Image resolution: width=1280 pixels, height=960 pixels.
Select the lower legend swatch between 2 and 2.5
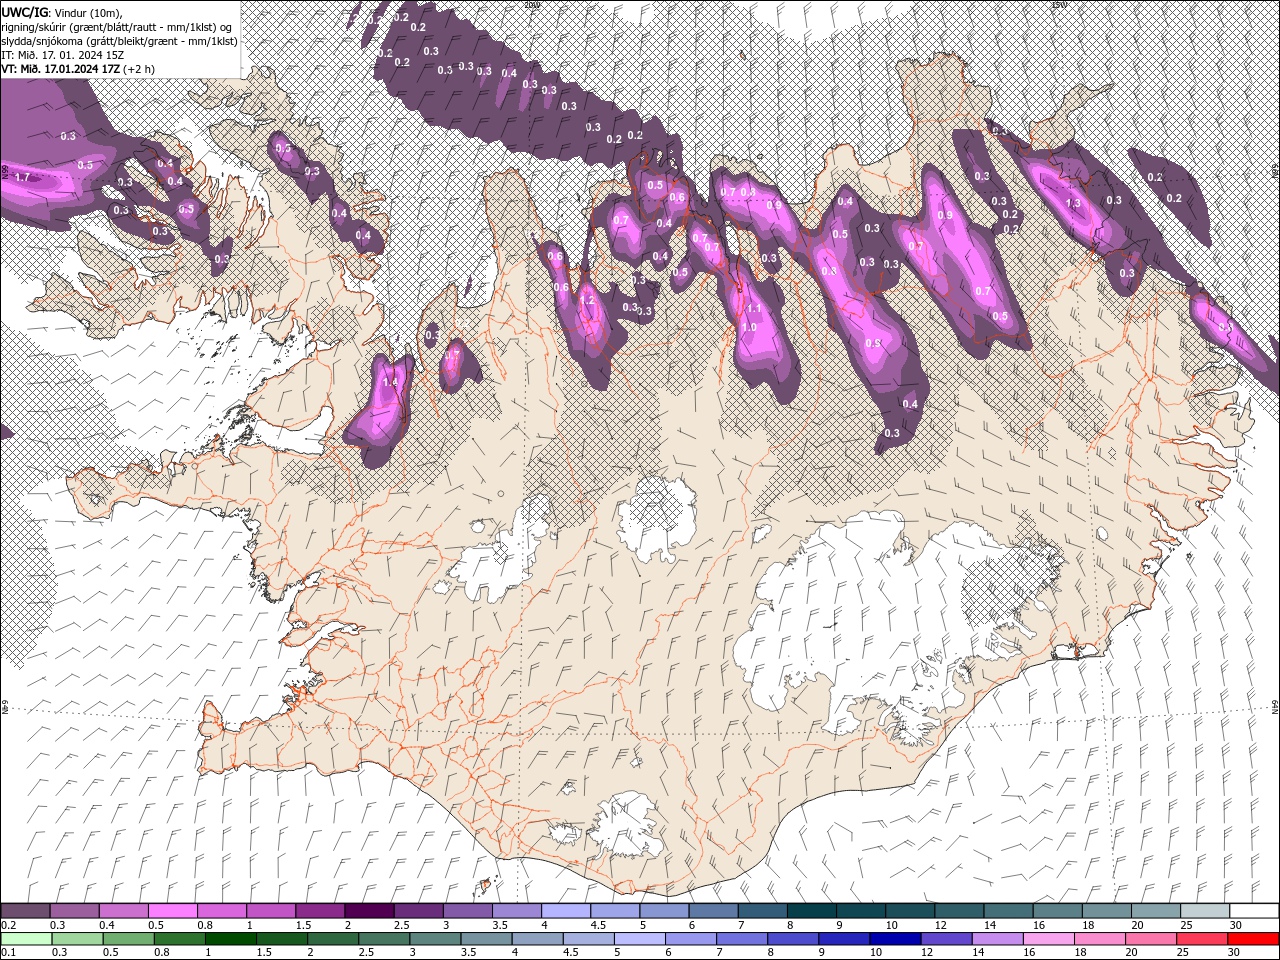(333, 939)
